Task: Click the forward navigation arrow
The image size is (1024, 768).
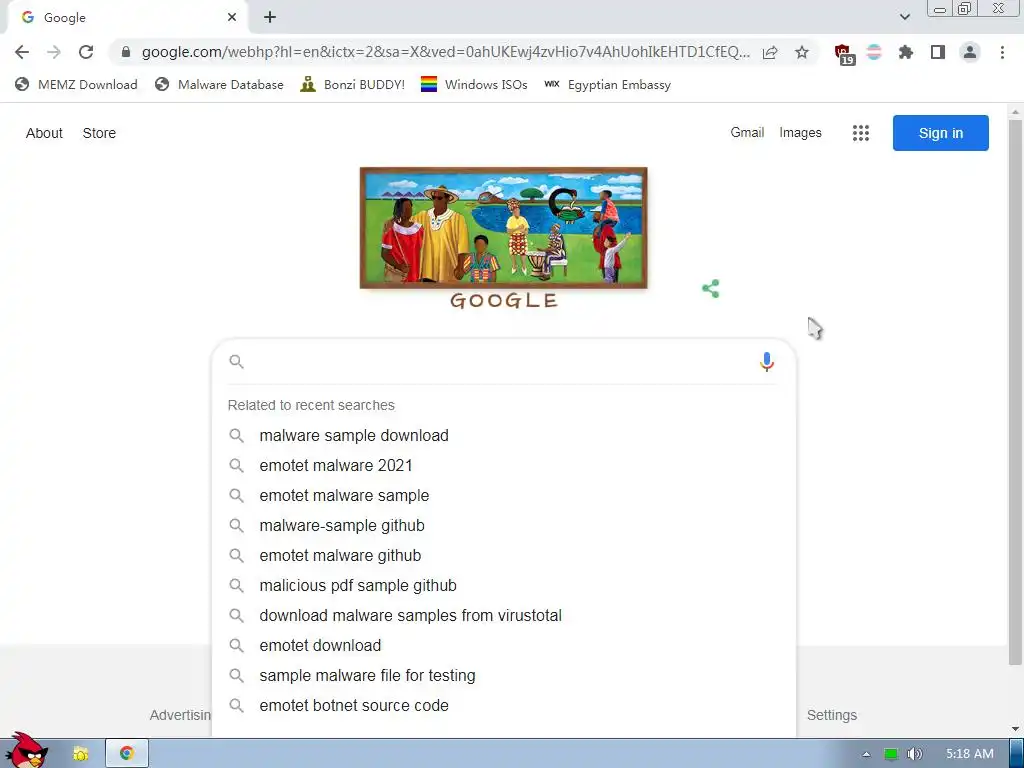Action: click(x=54, y=52)
